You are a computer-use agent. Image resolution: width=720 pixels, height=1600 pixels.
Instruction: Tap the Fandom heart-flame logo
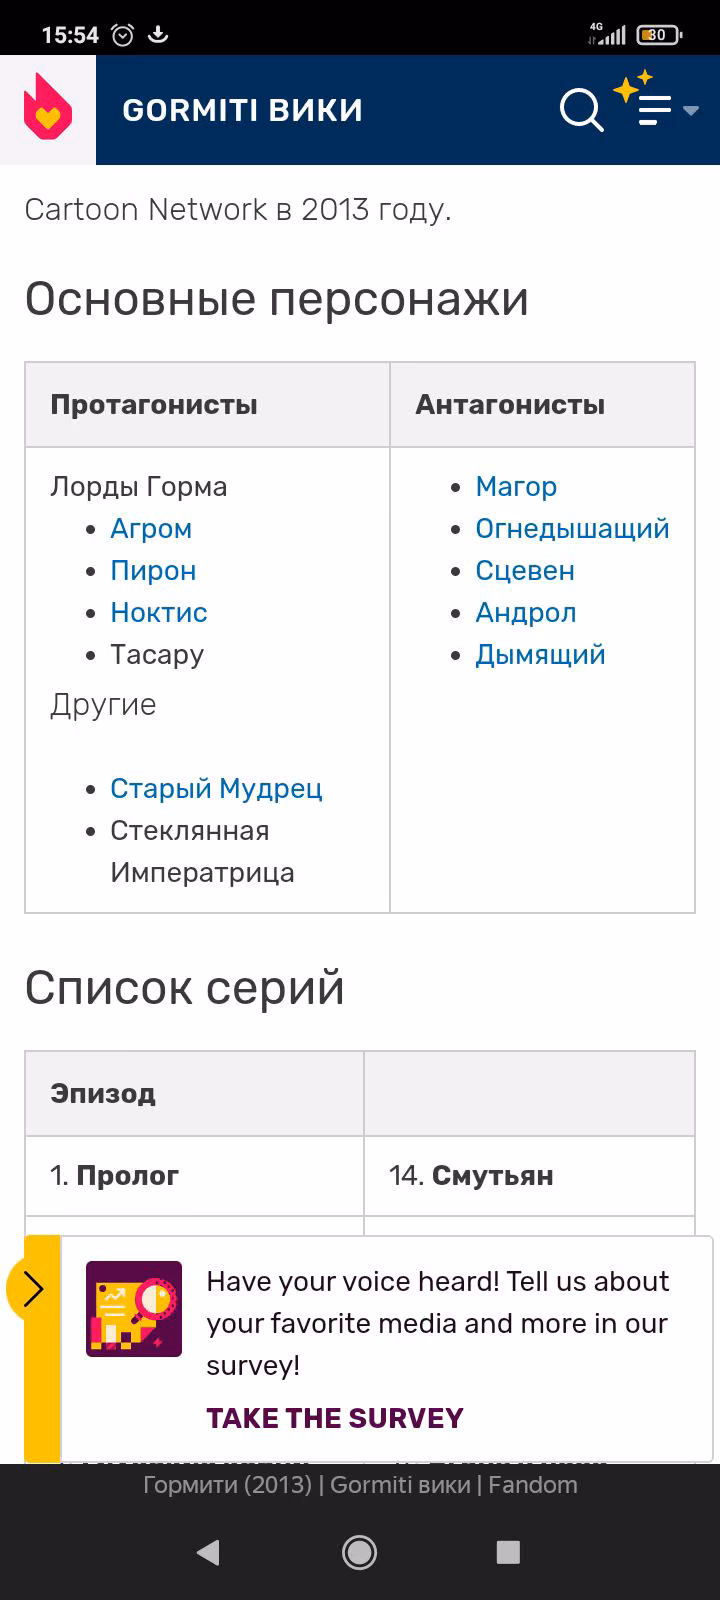coord(48,108)
